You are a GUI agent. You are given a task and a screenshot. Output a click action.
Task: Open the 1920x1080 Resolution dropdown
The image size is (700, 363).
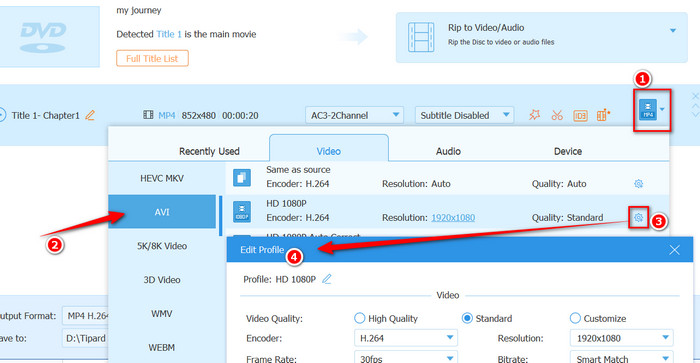click(x=621, y=338)
